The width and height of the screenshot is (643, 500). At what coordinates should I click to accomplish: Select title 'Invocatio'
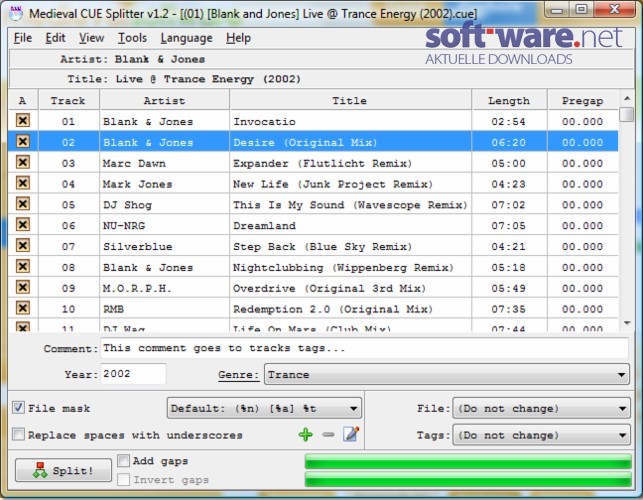(264, 121)
